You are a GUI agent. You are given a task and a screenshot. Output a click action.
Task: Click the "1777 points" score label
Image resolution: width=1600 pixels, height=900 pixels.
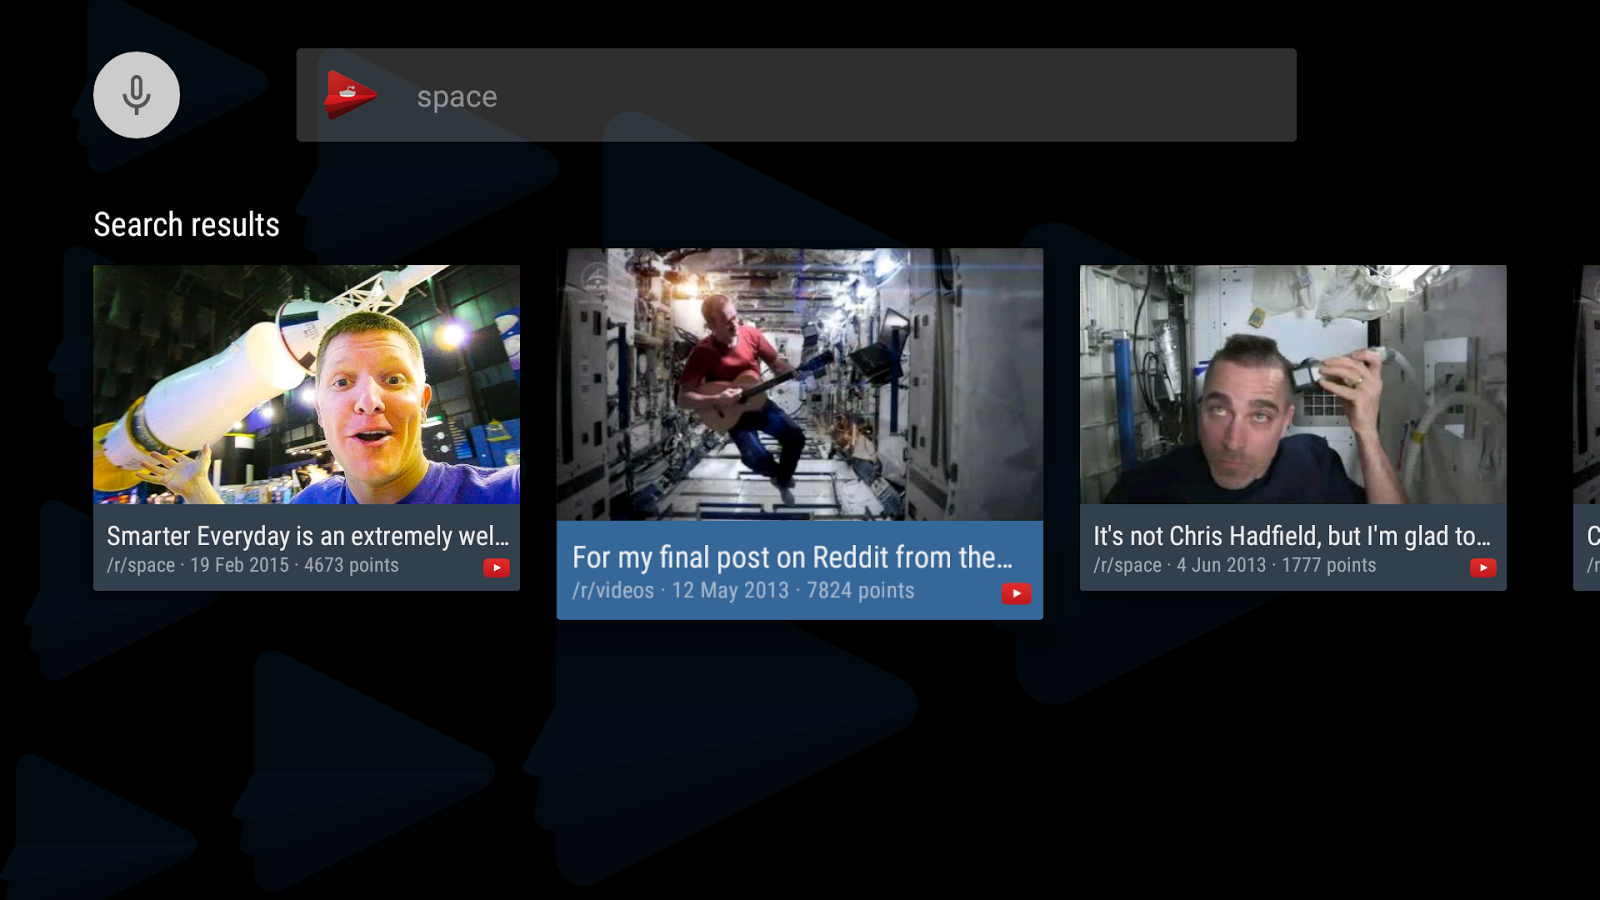click(1328, 566)
